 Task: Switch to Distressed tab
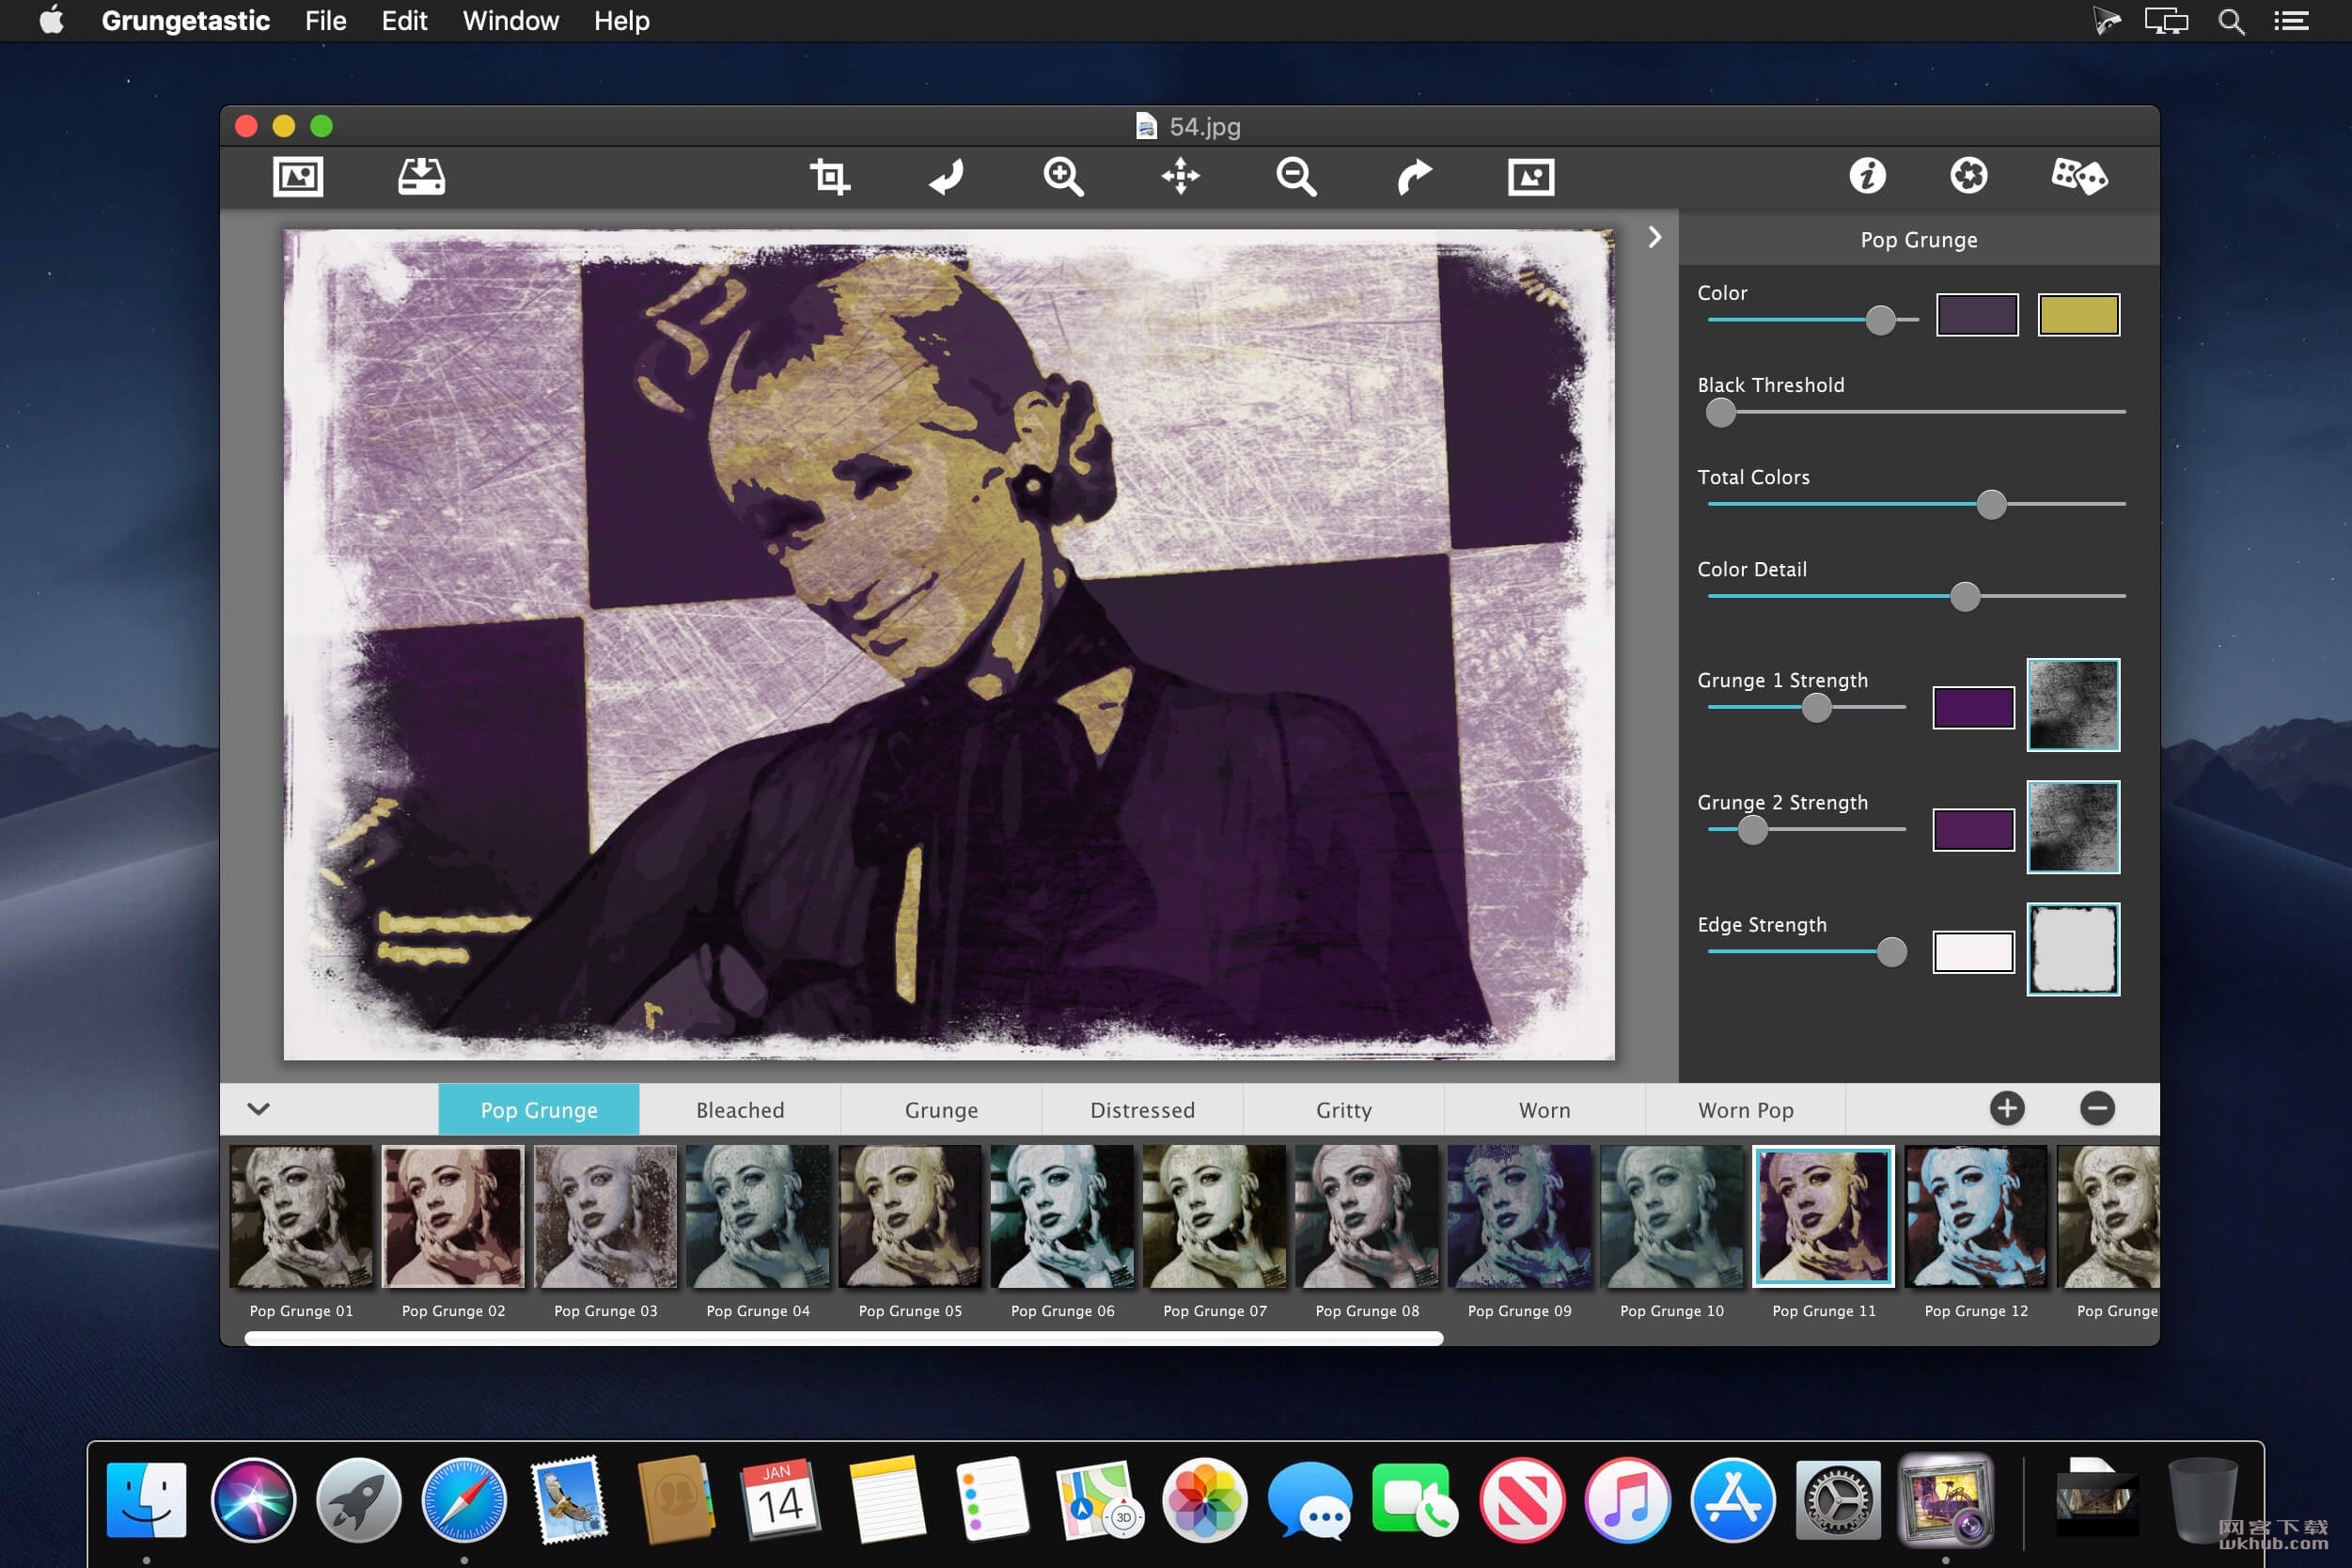[x=1142, y=1109]
